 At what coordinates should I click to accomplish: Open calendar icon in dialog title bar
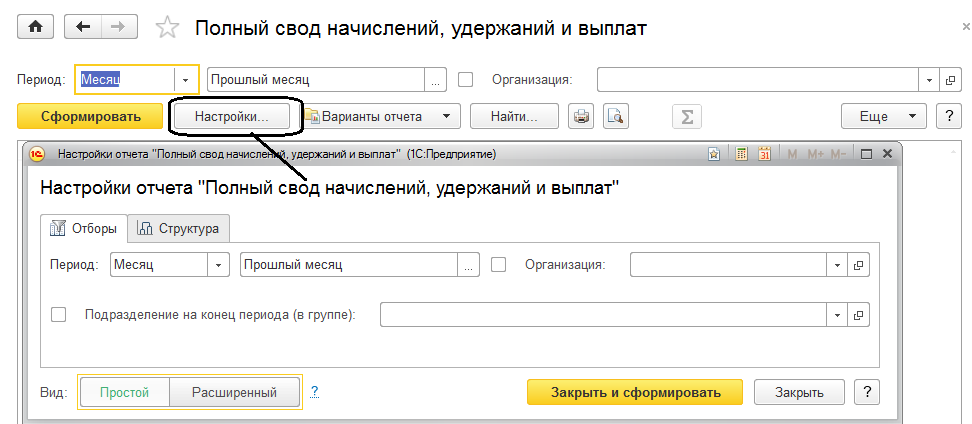coord(765,154)
